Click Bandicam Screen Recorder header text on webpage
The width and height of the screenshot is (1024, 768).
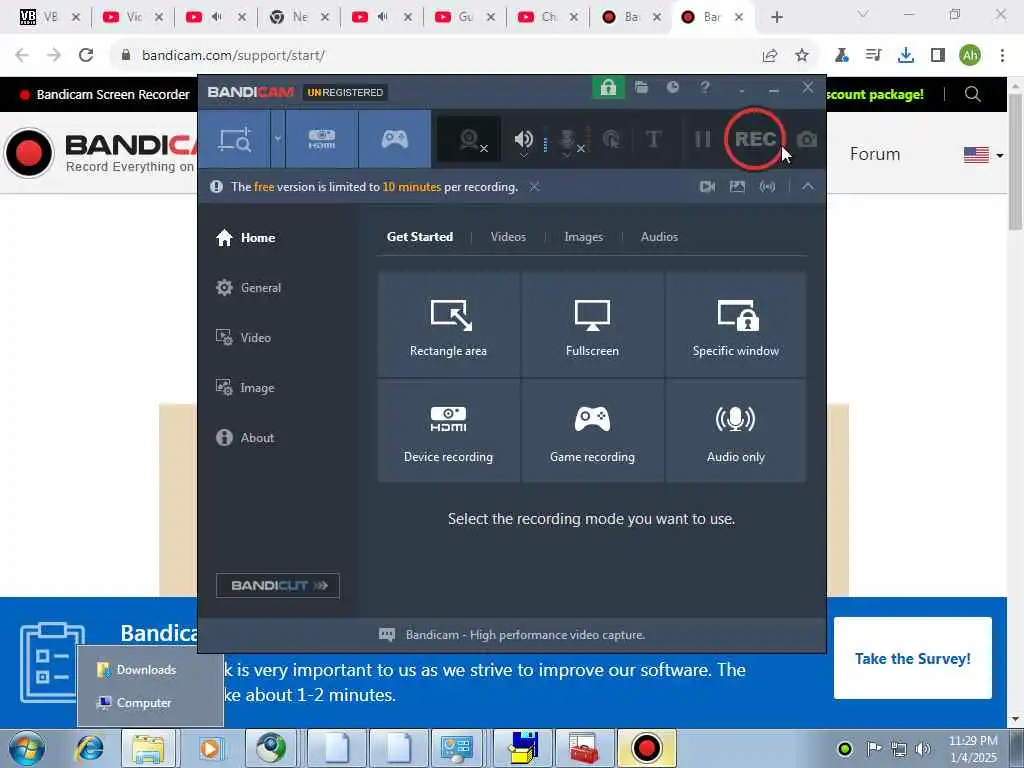coord(113,95)
